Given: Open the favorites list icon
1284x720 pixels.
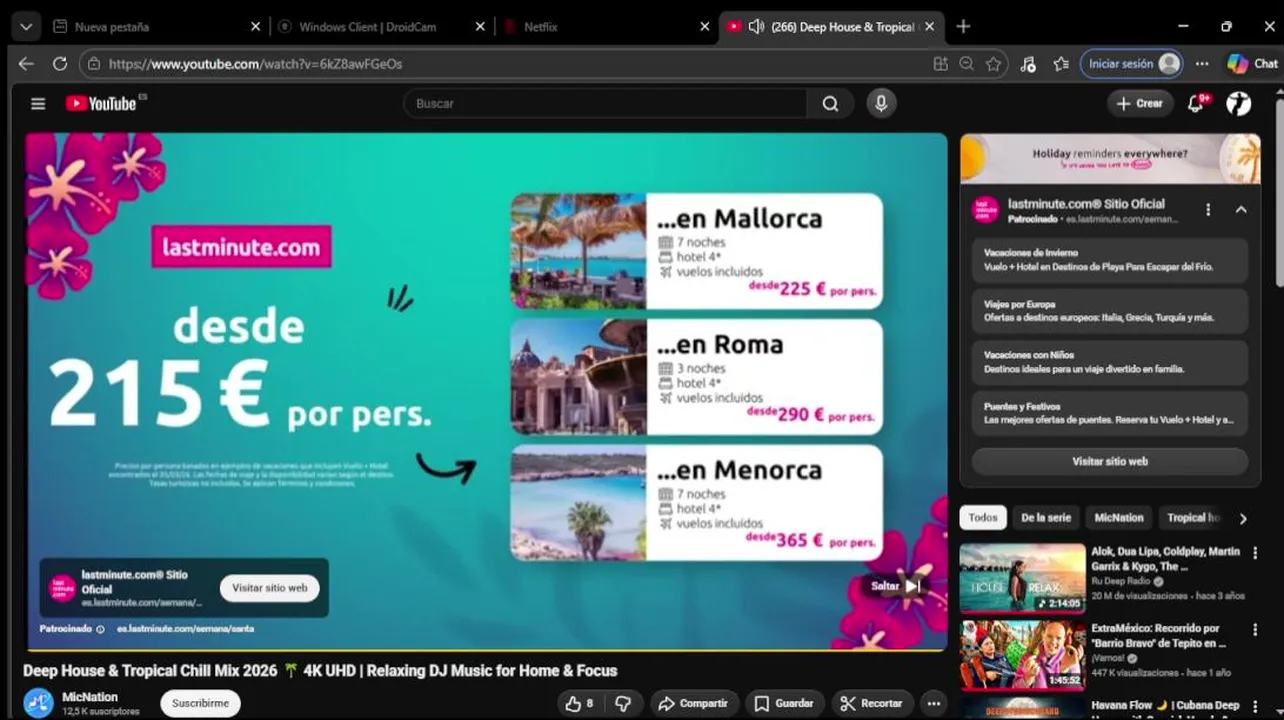Looking at the screenshot, I should pyautogui.click(x=1061, y=63).
